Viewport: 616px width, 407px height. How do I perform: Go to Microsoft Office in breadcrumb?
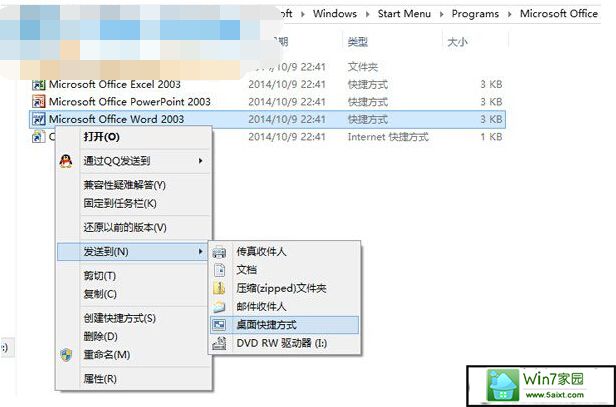(559, 14)
